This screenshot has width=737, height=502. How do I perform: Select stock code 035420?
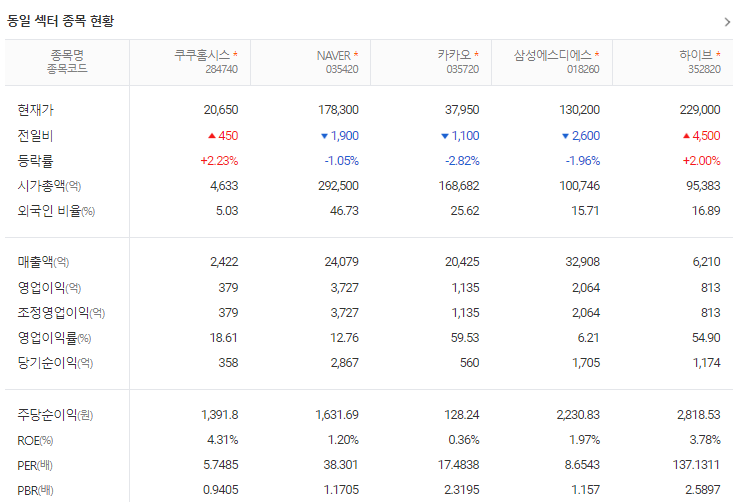click(342, 69)
